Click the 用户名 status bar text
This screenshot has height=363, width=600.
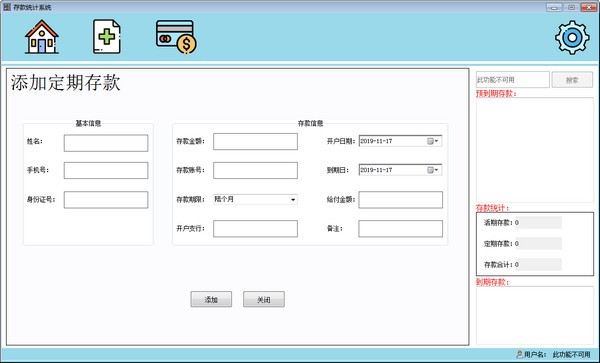point(535,355)
